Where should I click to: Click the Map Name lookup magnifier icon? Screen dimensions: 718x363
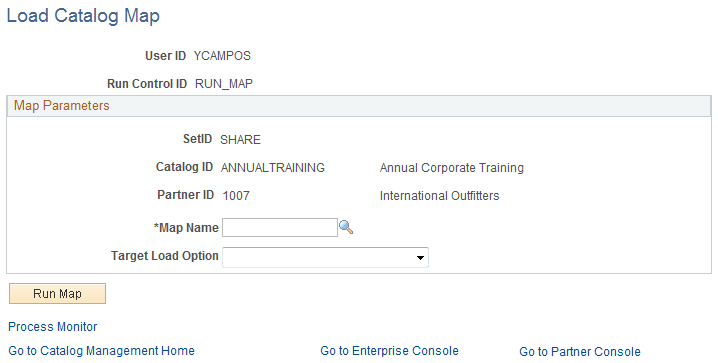[346, 227]
